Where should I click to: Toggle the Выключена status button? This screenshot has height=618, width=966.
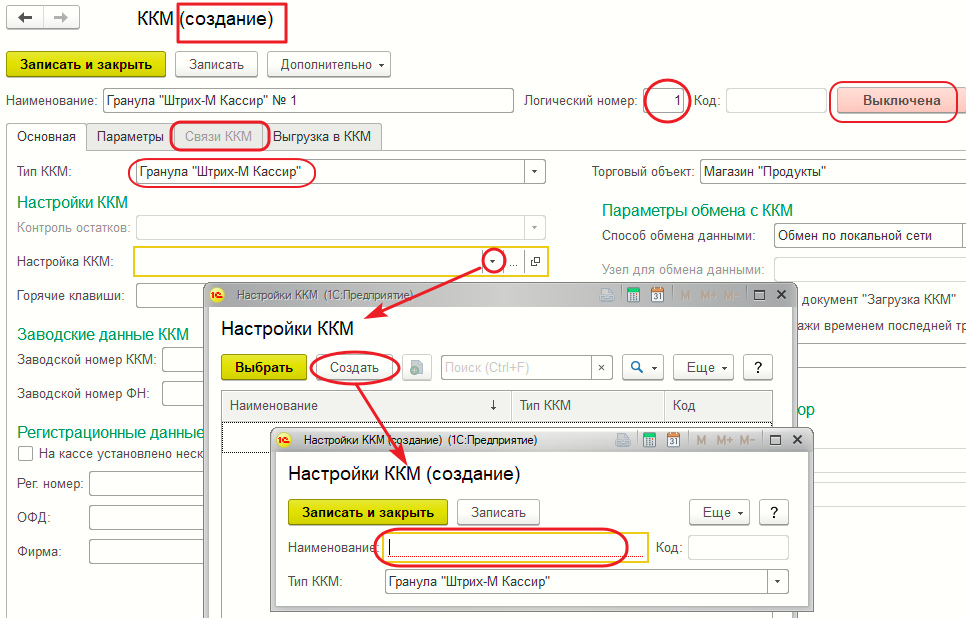(x=901, y=100)
